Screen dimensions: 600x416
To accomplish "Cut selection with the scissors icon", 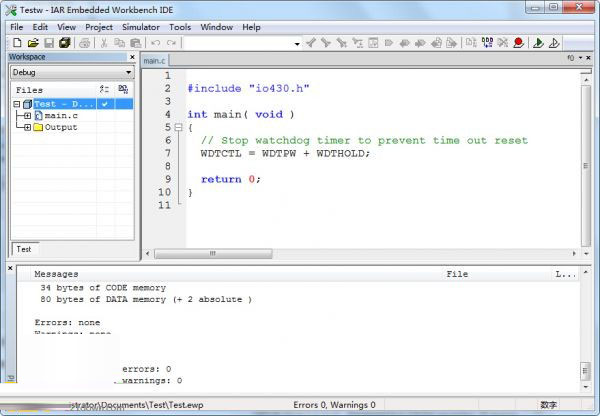I will (x=104, y=43).
